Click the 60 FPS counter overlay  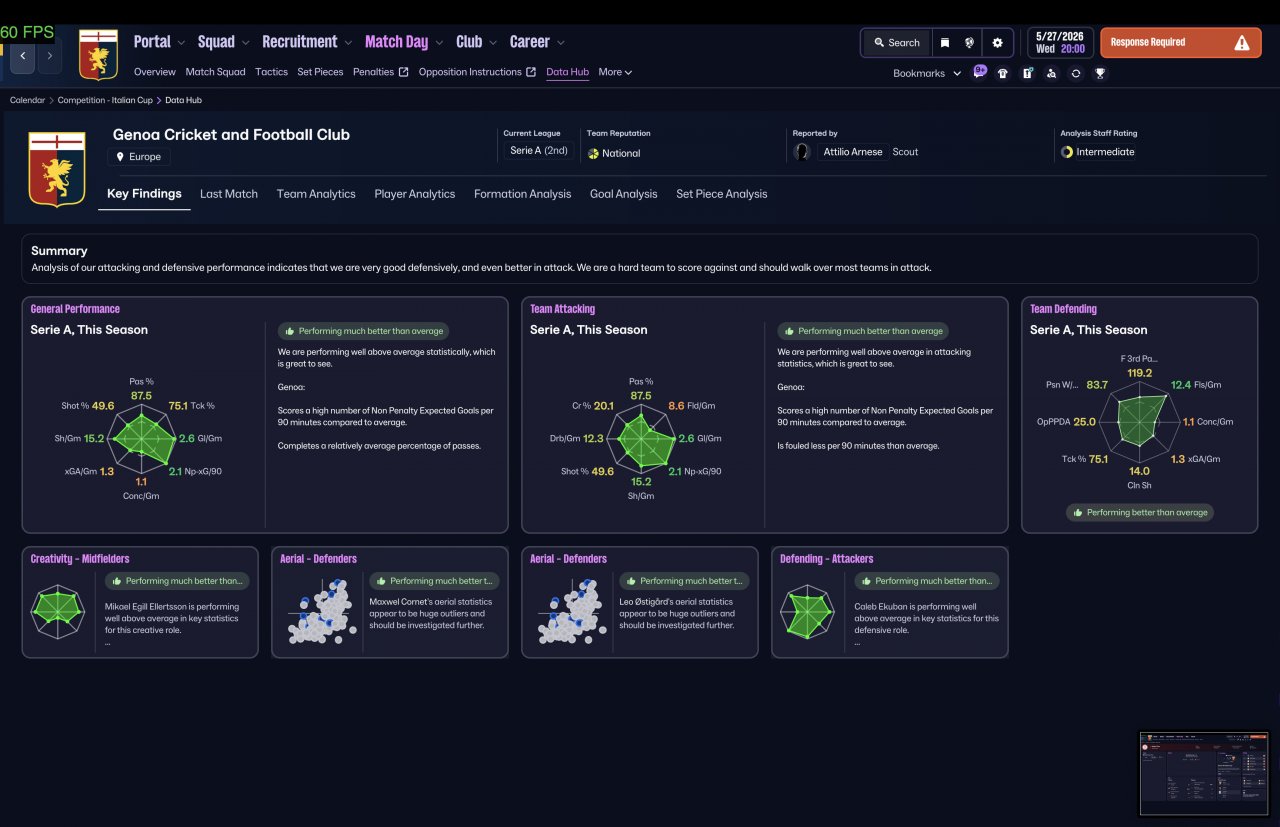click(x=27, y=32)
